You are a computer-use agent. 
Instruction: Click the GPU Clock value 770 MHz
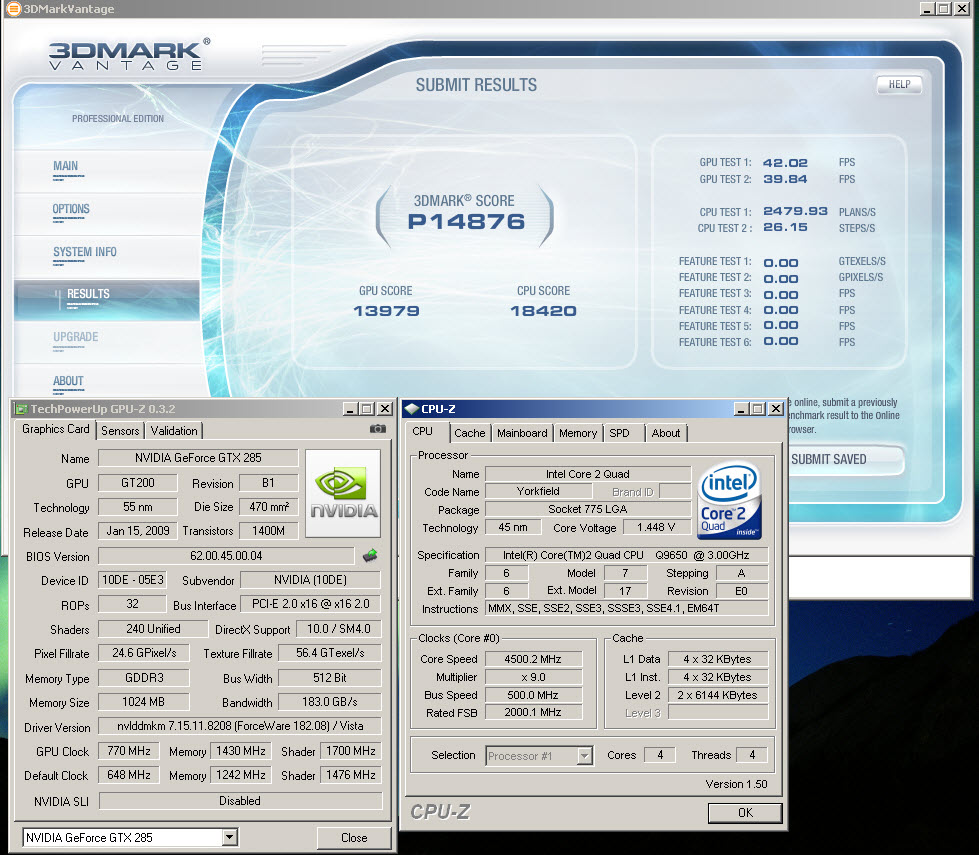point(129,751)
